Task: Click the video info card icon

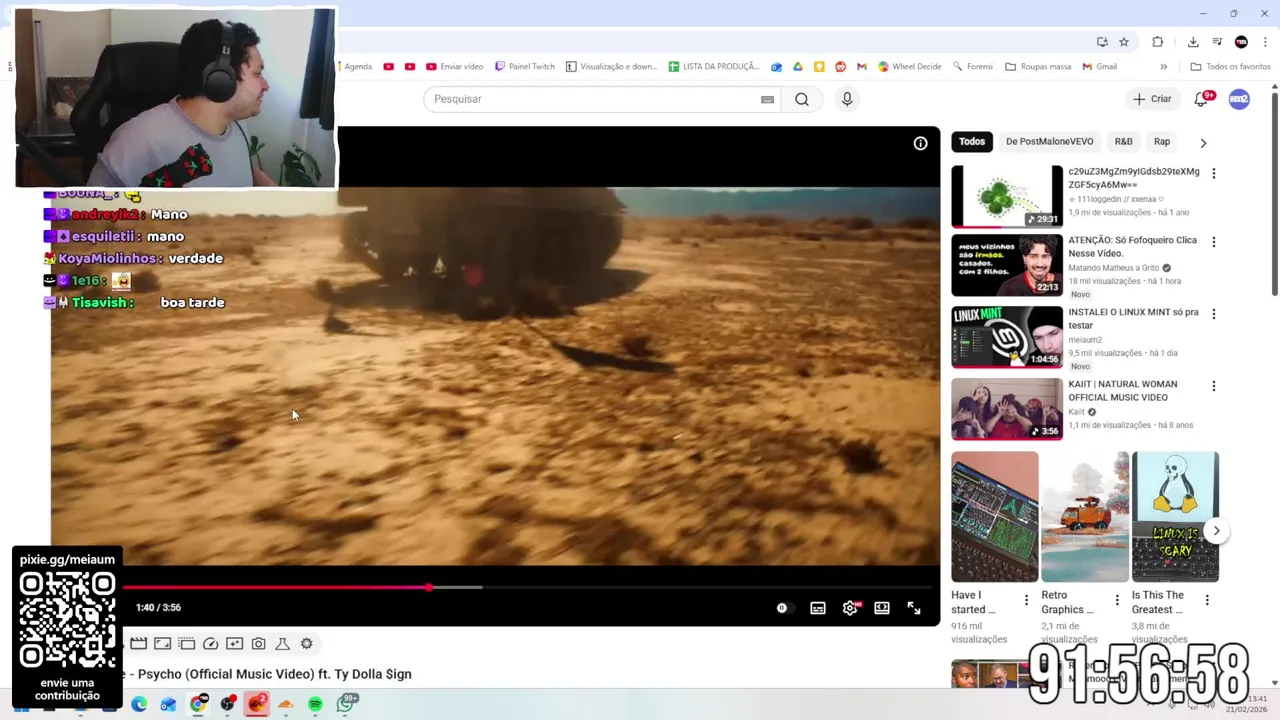Action: tap(920, 143)
